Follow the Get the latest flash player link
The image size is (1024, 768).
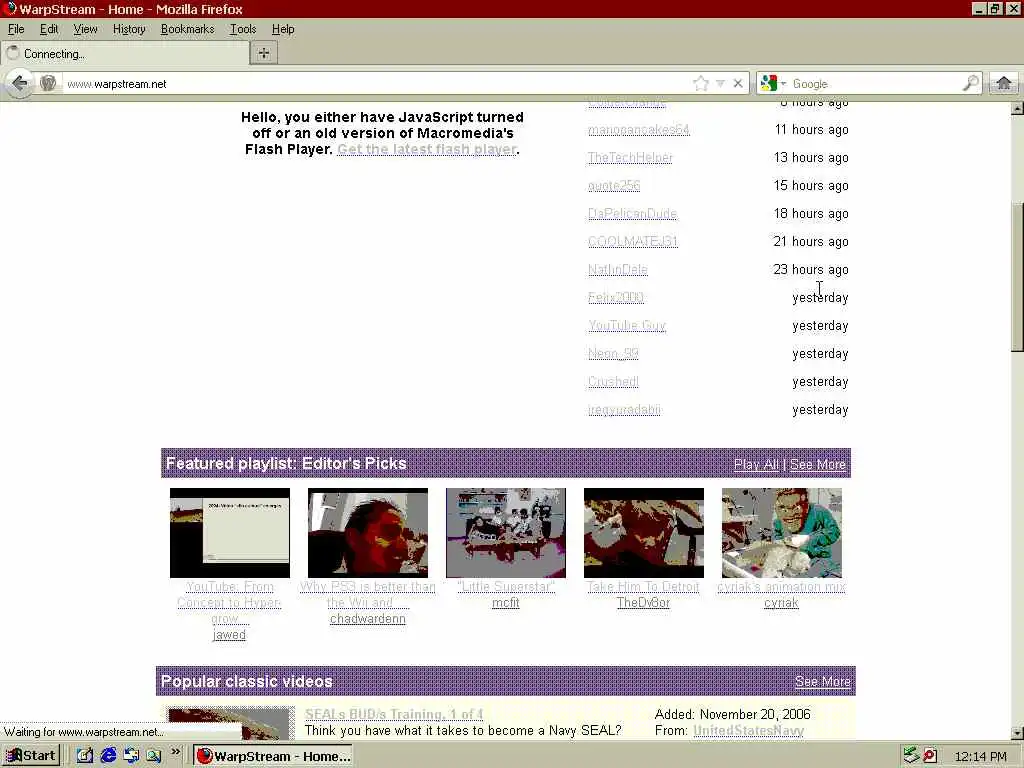(x=426, y=149)
